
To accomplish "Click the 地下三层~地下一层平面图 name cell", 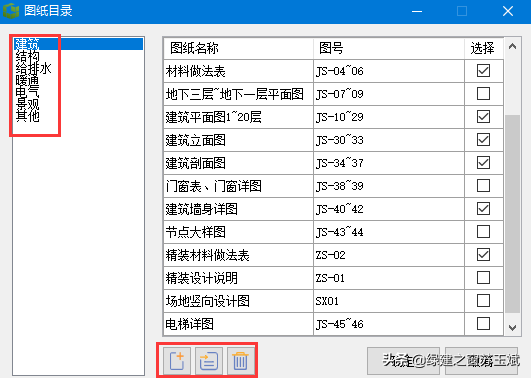I will click(x=238, y=94).
